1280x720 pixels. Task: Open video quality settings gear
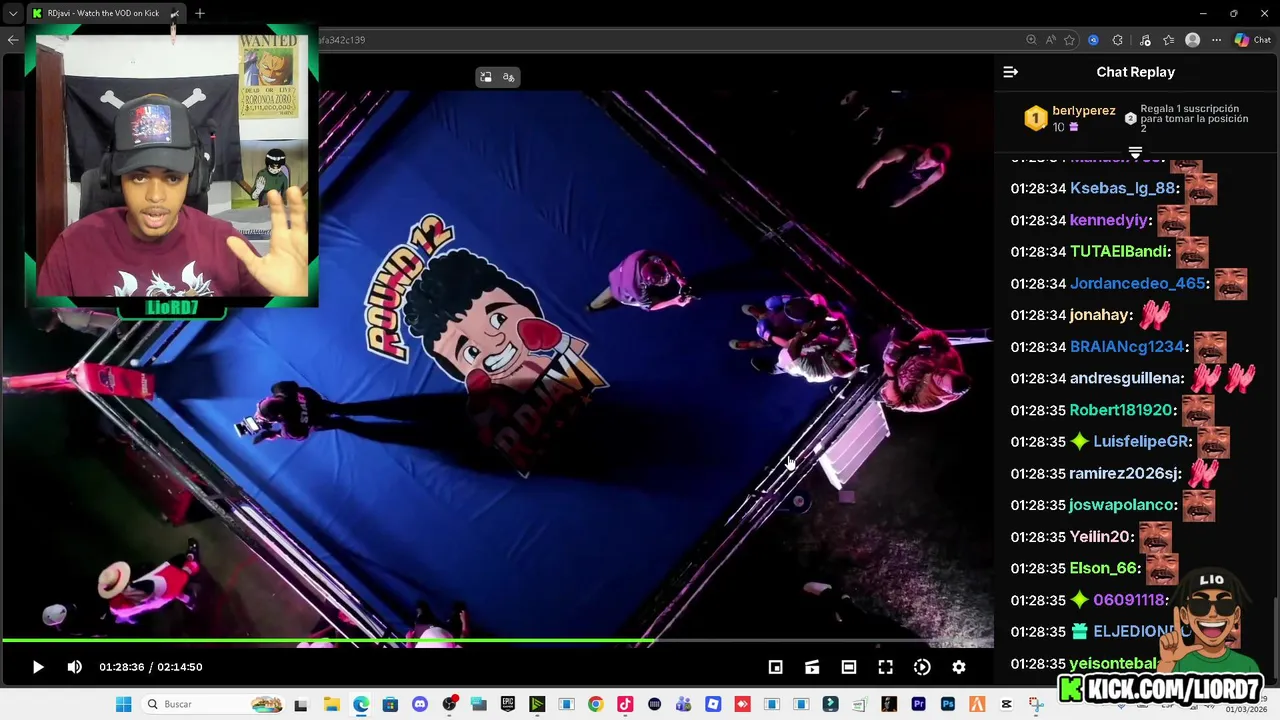959,667
